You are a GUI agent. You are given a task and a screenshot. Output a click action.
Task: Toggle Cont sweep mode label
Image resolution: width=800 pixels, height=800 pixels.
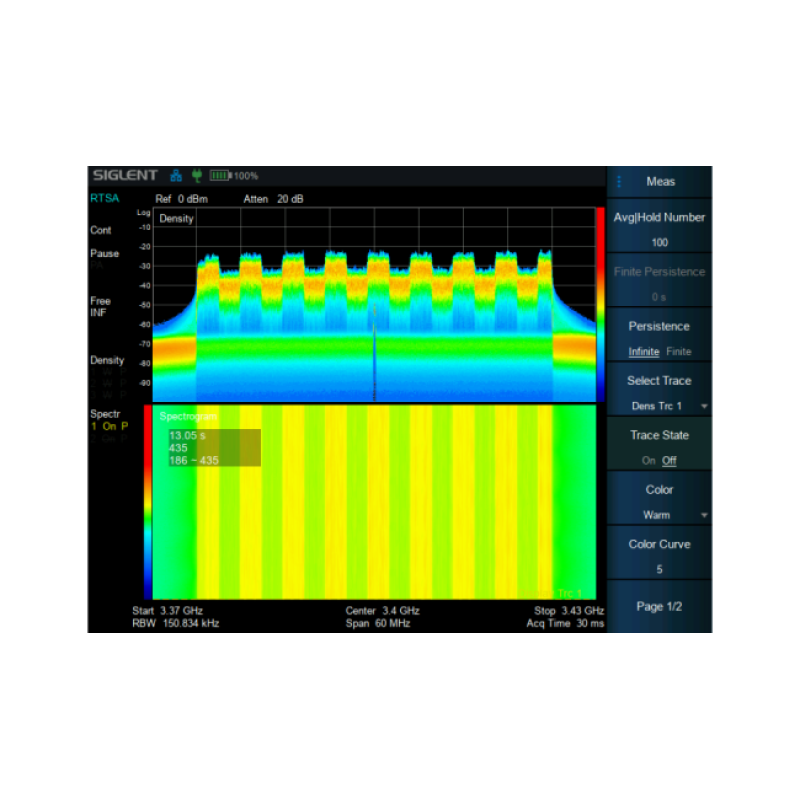(101, 230)
